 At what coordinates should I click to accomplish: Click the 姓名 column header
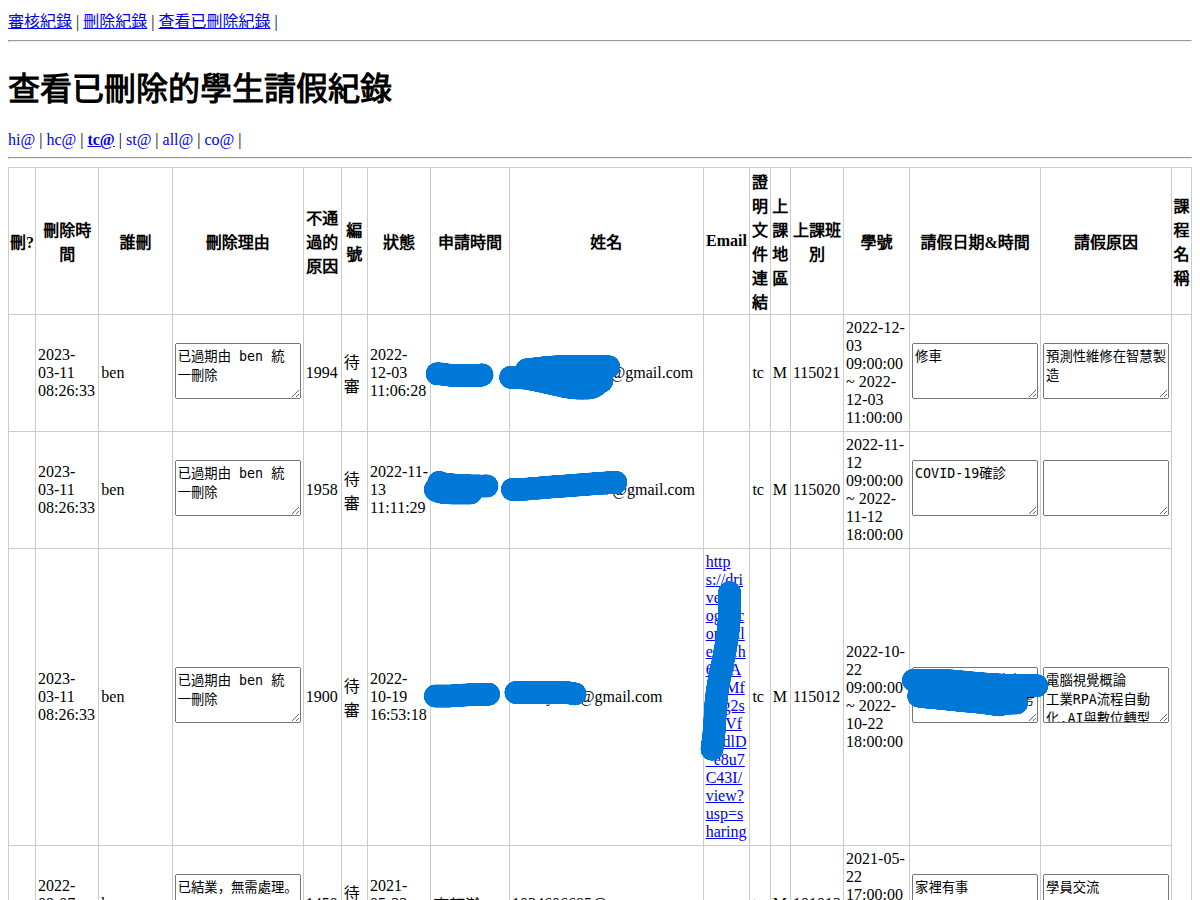[x=606, y=242]
